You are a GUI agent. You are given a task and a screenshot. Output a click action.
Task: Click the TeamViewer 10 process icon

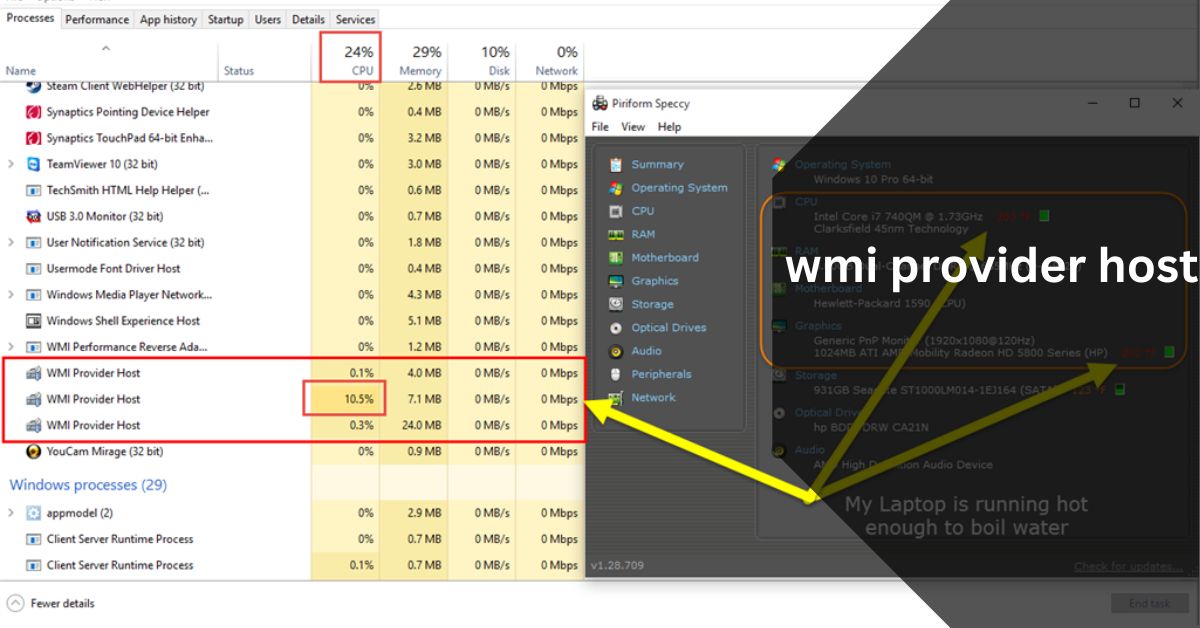tap(34, 164)
